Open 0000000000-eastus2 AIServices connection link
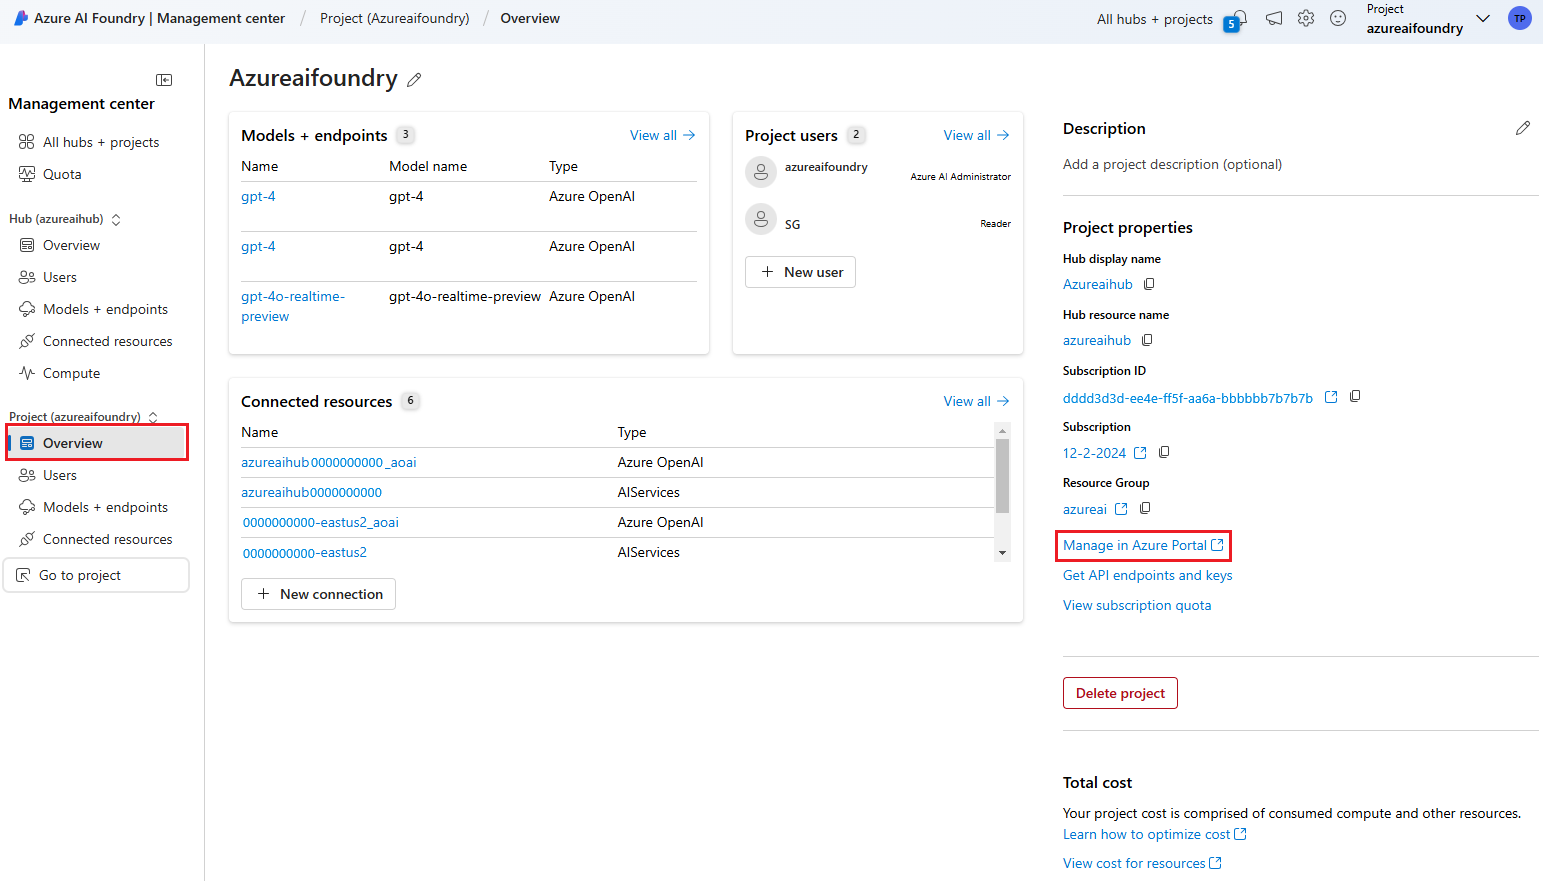This screenshot has height=881, width=1543. coord(304,552)
